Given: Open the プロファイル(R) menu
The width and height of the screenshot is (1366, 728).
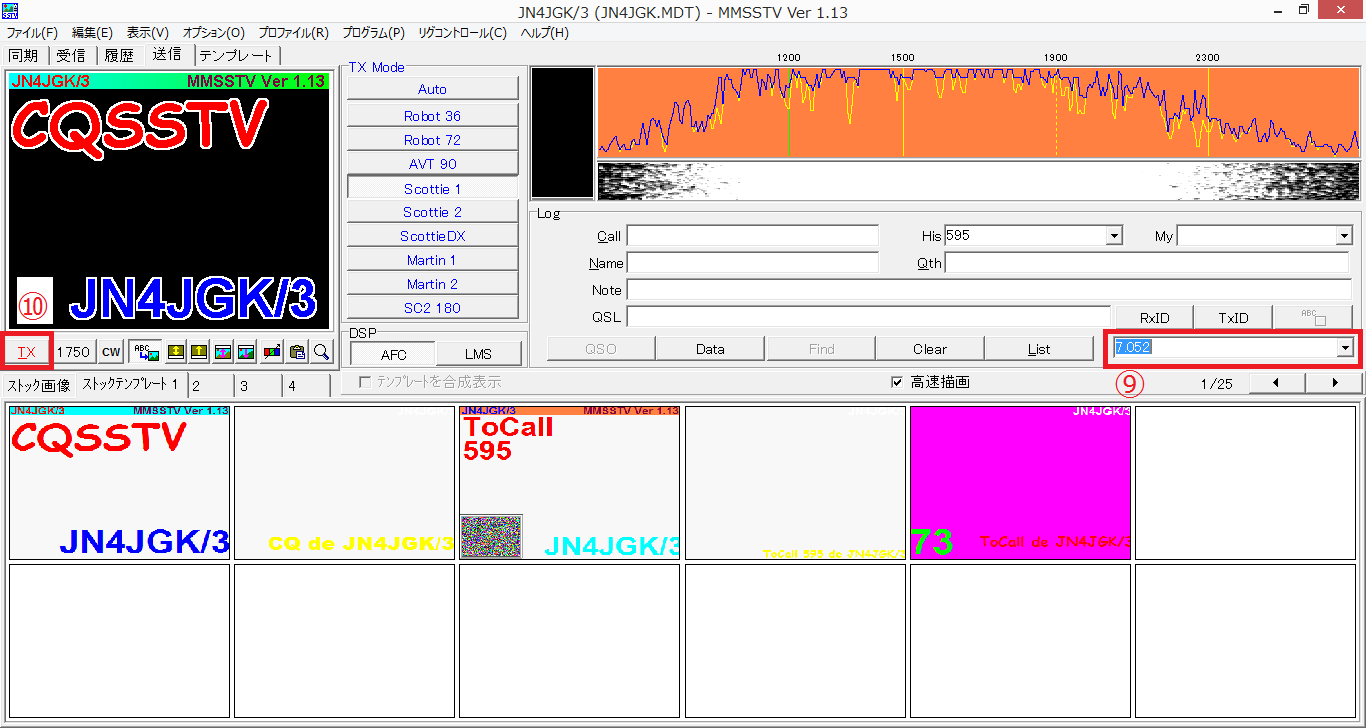Looking at the screenshot, I should coord(294,33).
